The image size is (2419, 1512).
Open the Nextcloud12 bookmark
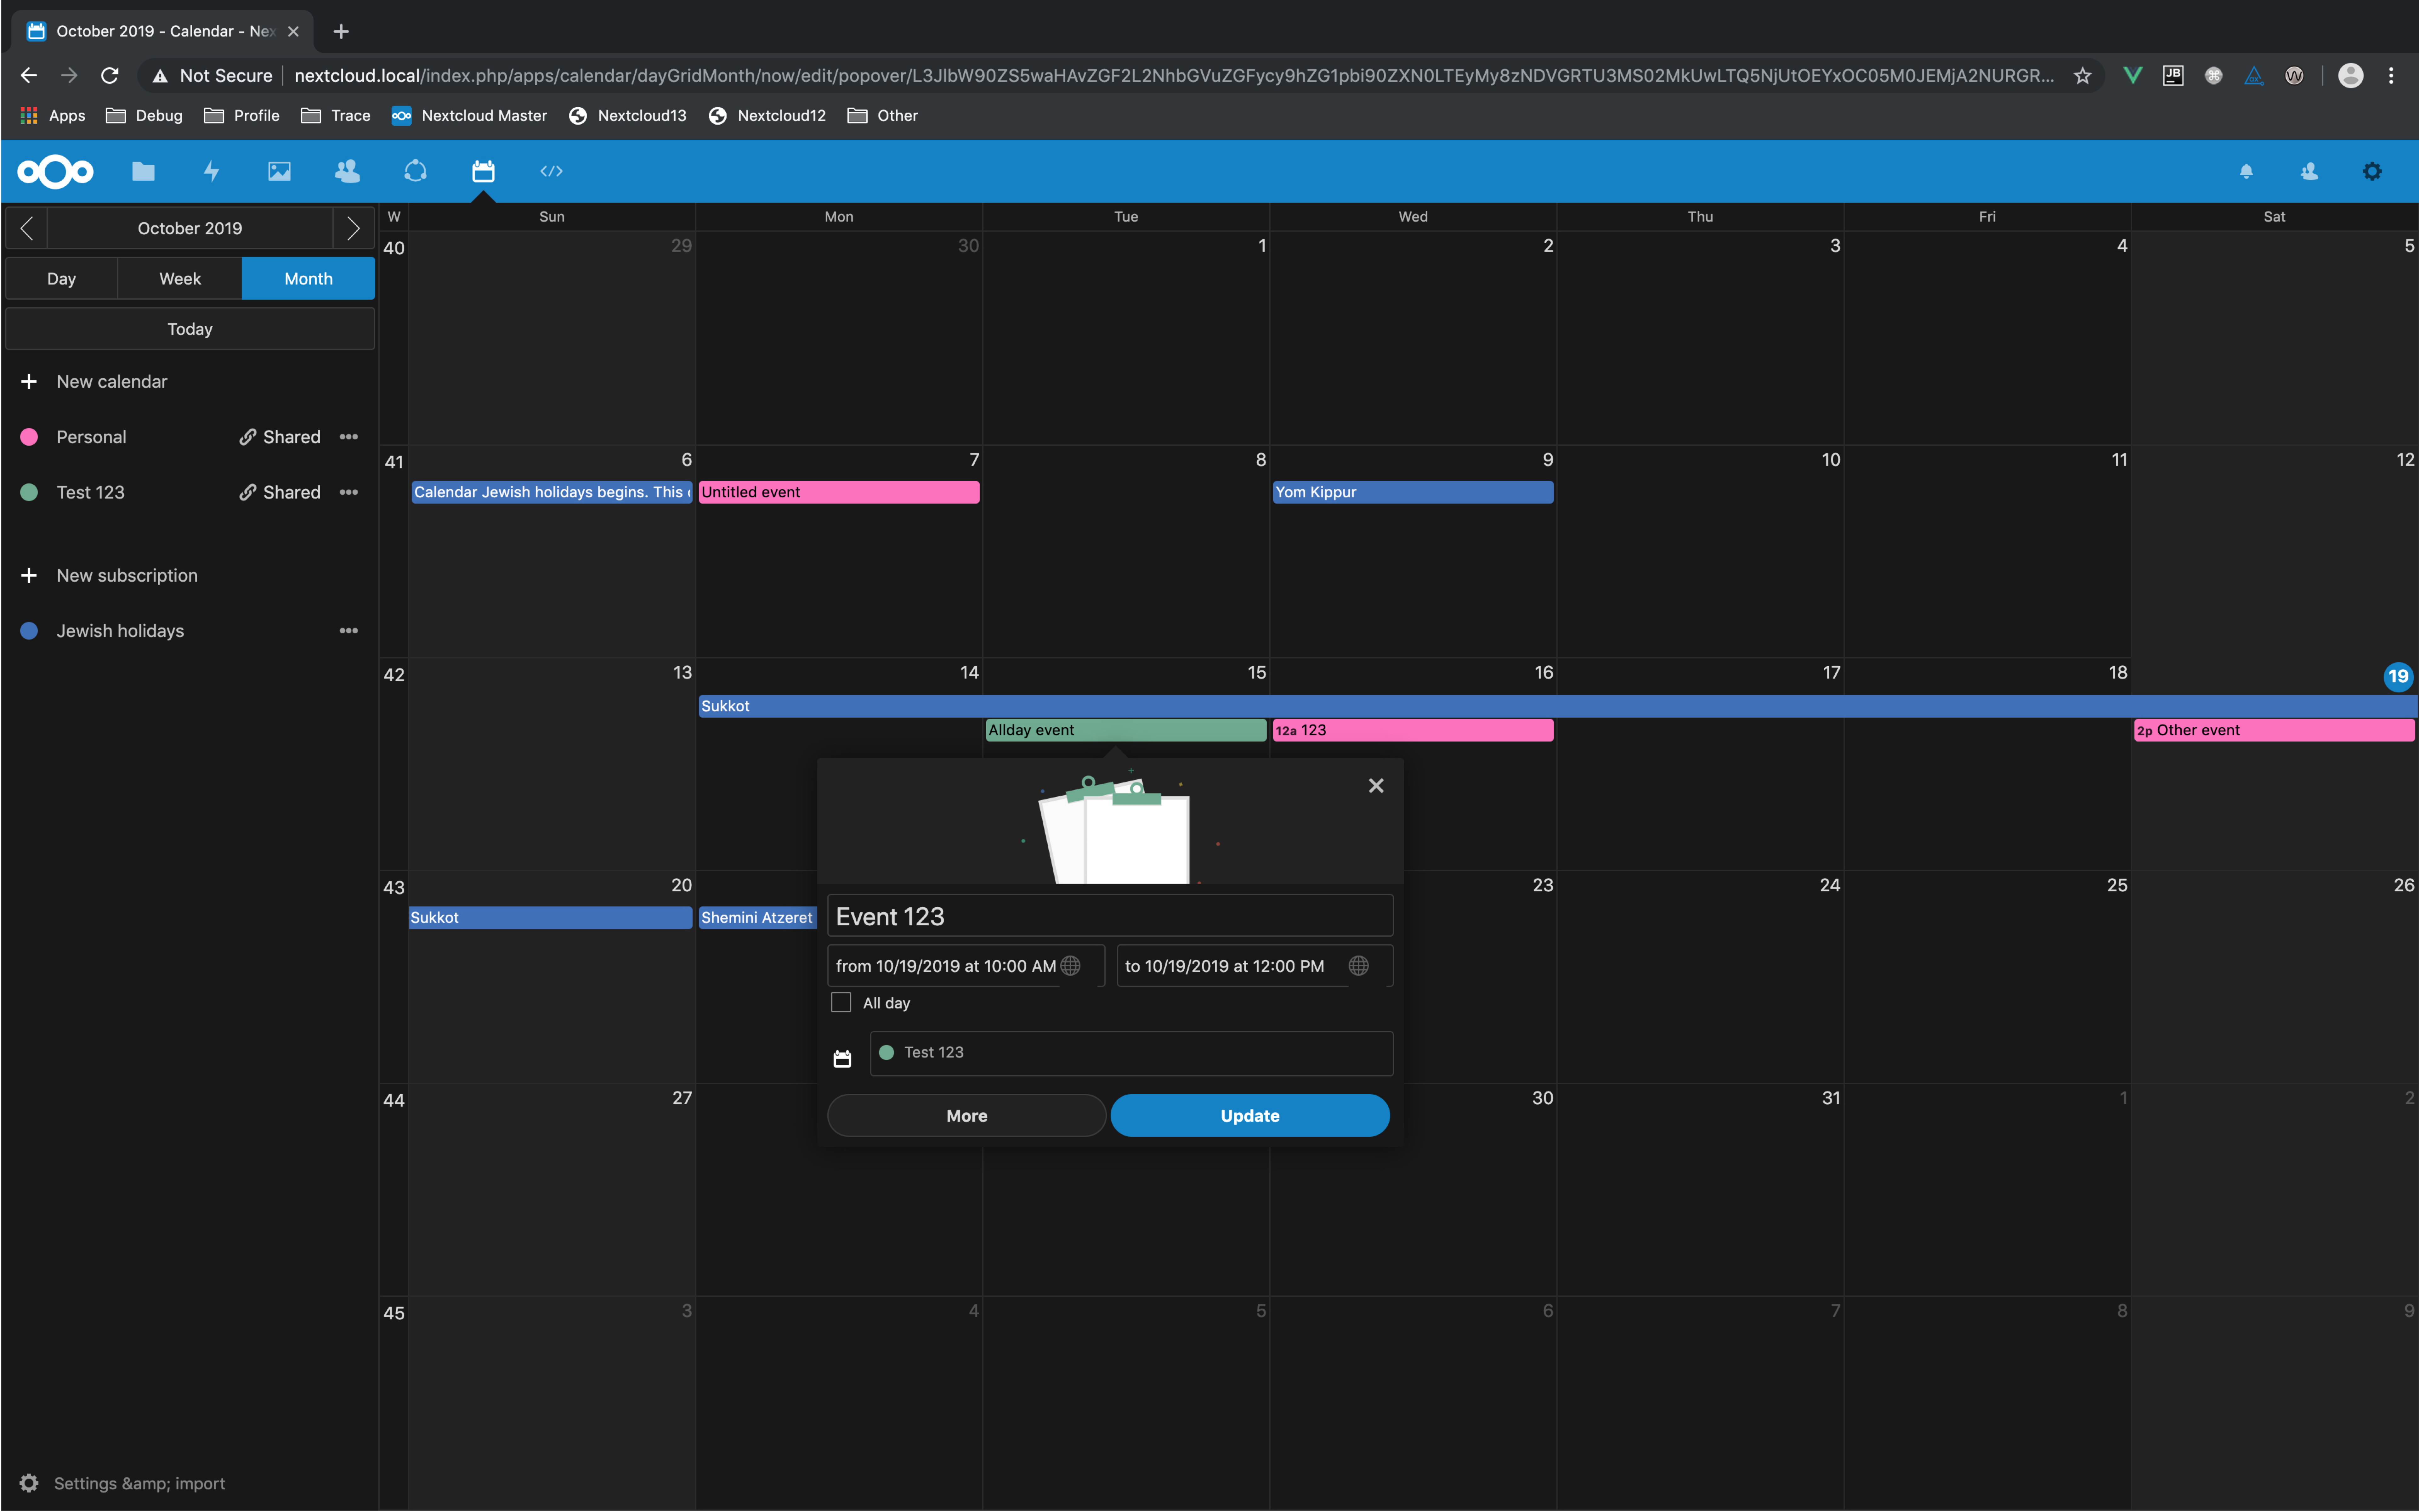(767, 116)
